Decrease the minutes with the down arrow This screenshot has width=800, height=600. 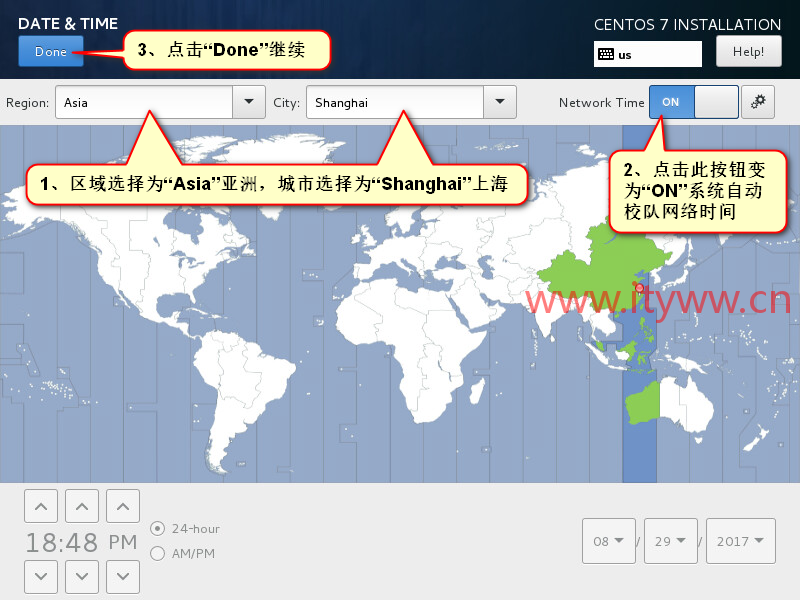pos(82,577)
